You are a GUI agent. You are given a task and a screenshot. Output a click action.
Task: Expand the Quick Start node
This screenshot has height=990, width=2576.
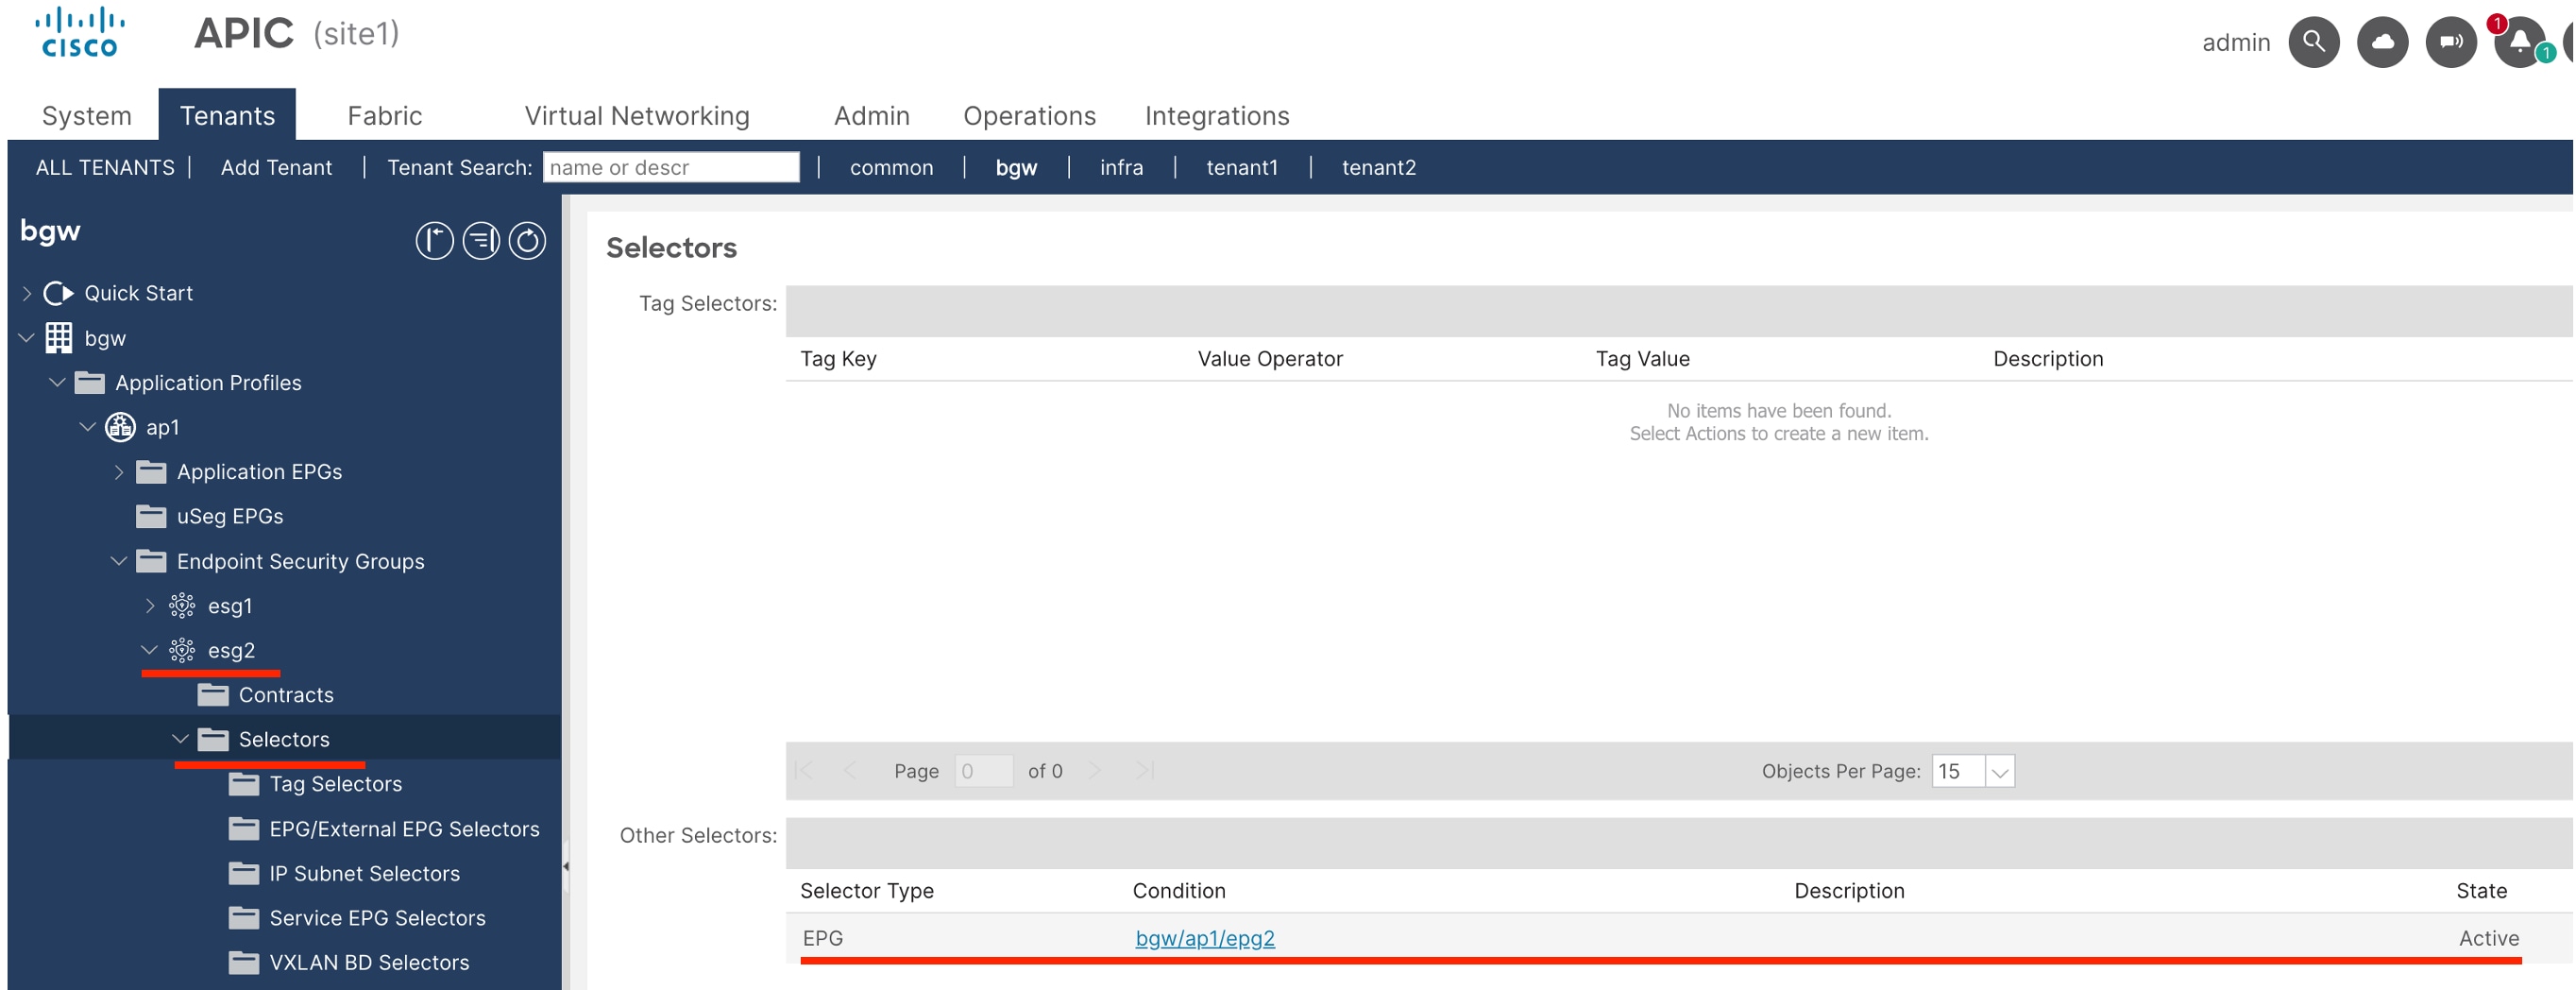pos(27,293)
